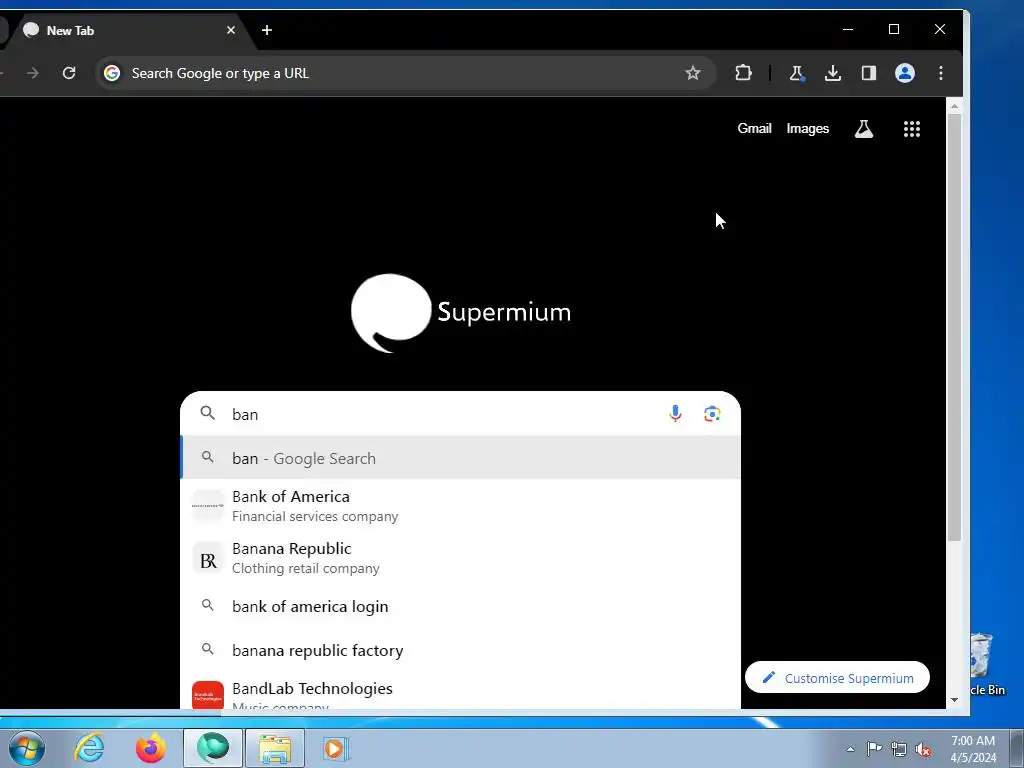This screenshot has height=768, width=1024.
Task: Open the Google apps grid icon
Action: click(912, 129)
